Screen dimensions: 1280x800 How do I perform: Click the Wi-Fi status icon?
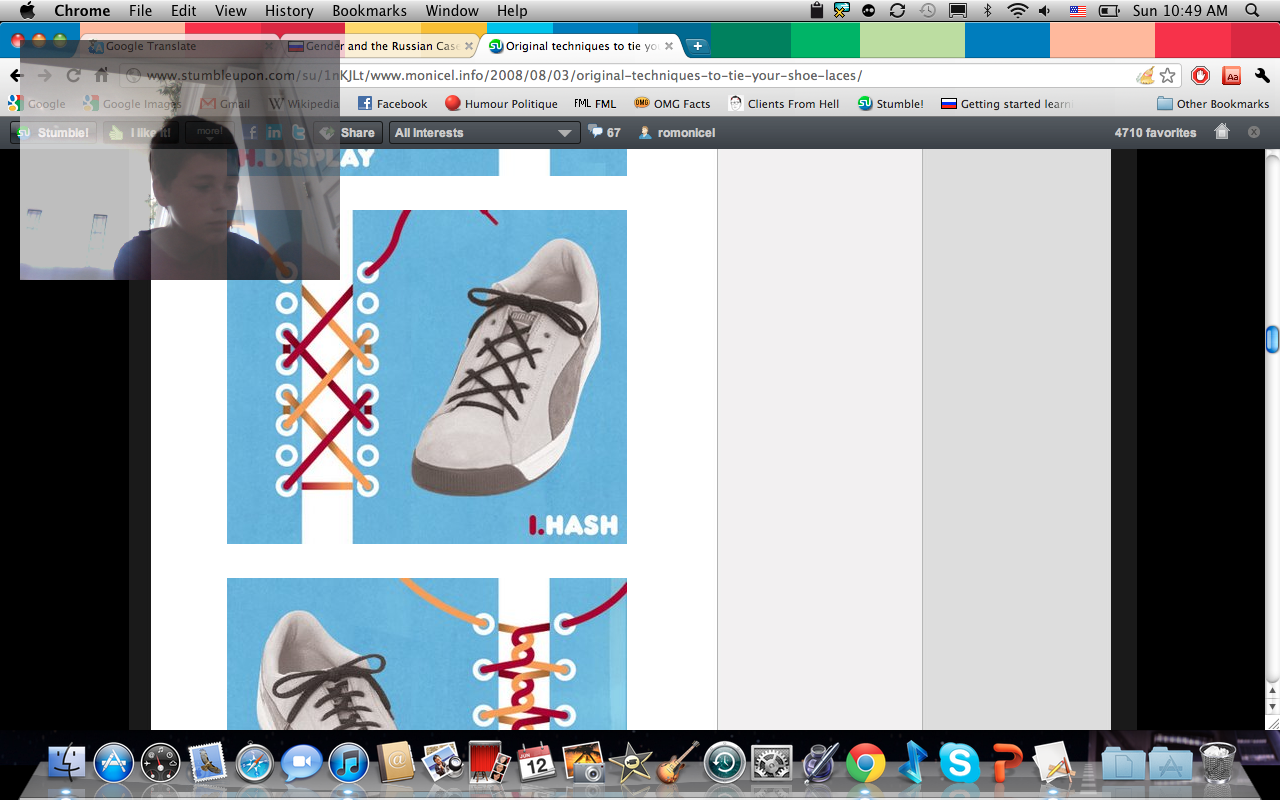click(1018, 11)
